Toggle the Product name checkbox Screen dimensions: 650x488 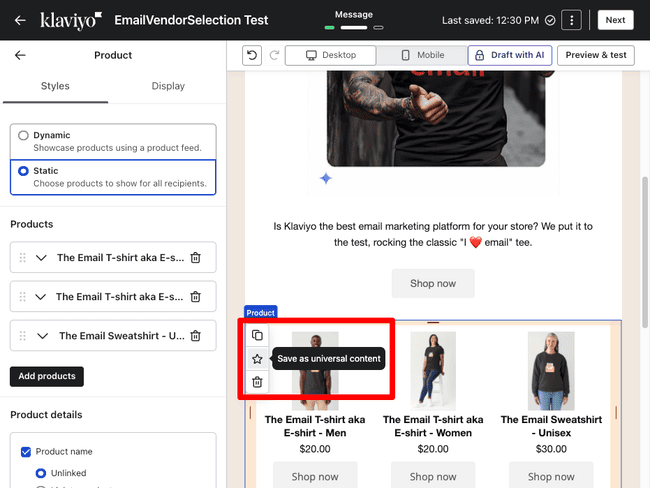coord(27,452)
